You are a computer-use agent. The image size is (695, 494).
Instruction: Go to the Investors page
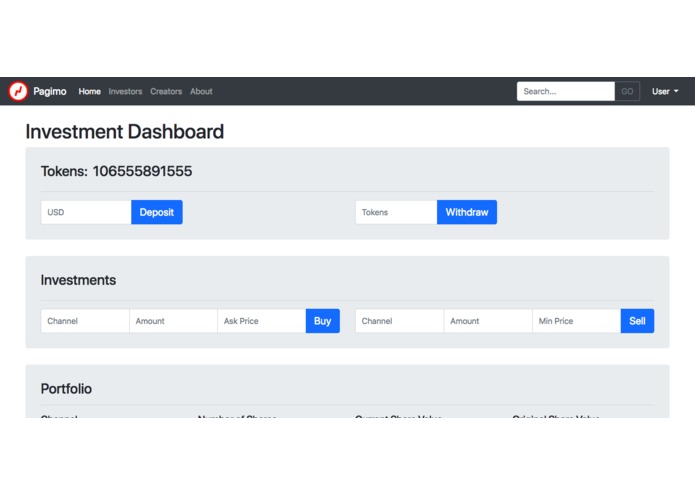125,91
